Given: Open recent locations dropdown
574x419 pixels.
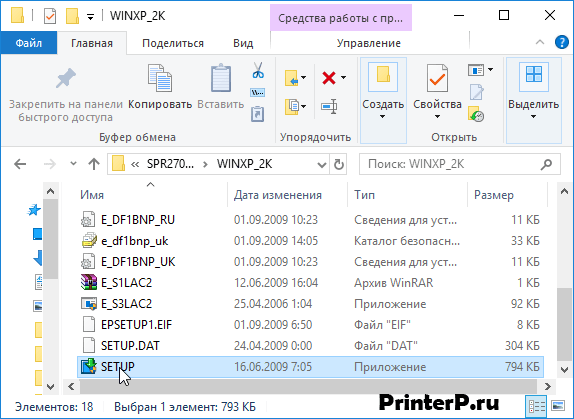Looking at the screenshot, I should click(73, 164).
